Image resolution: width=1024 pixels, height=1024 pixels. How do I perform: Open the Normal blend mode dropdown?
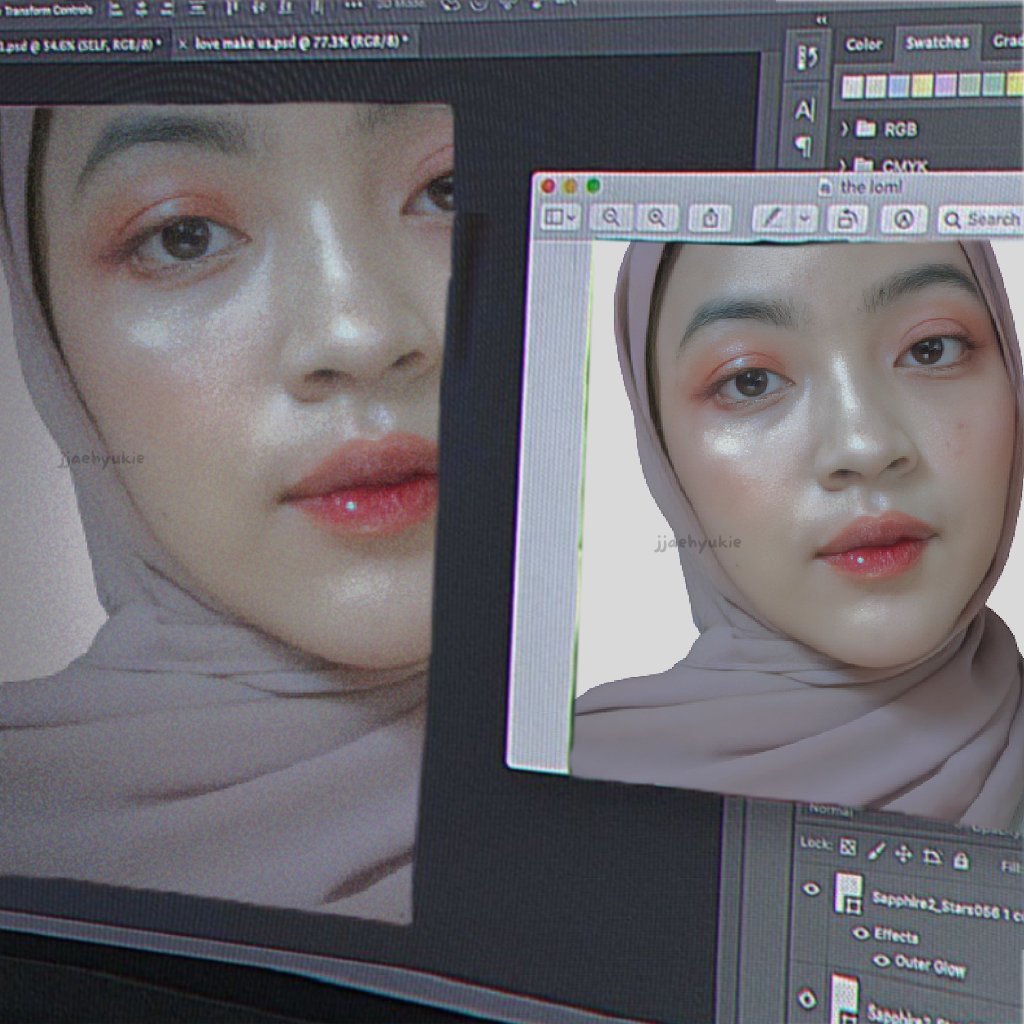[x=831, y=810]
